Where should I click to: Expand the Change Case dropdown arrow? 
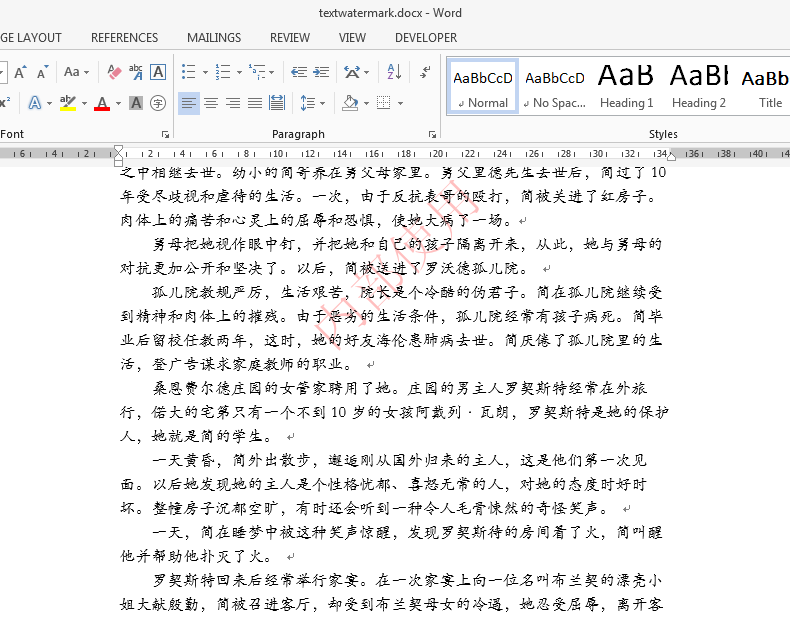coord(87,73)
